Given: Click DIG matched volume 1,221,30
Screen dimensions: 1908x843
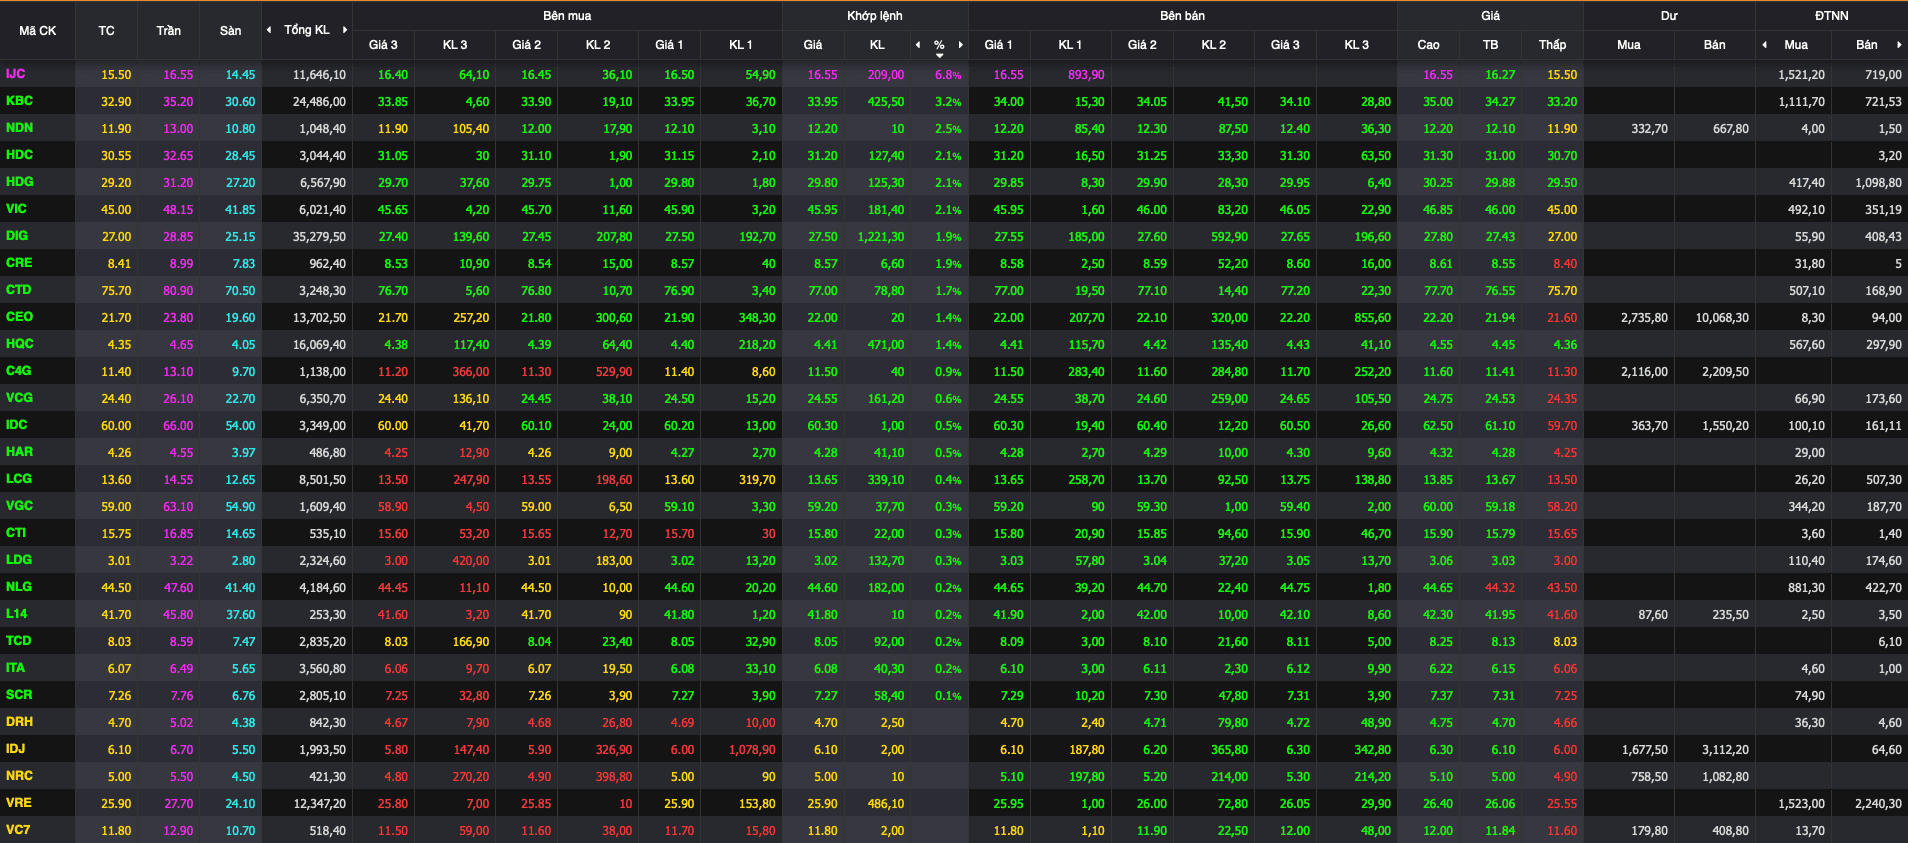Looking at the screenshot, I should (x=880, y=237).
